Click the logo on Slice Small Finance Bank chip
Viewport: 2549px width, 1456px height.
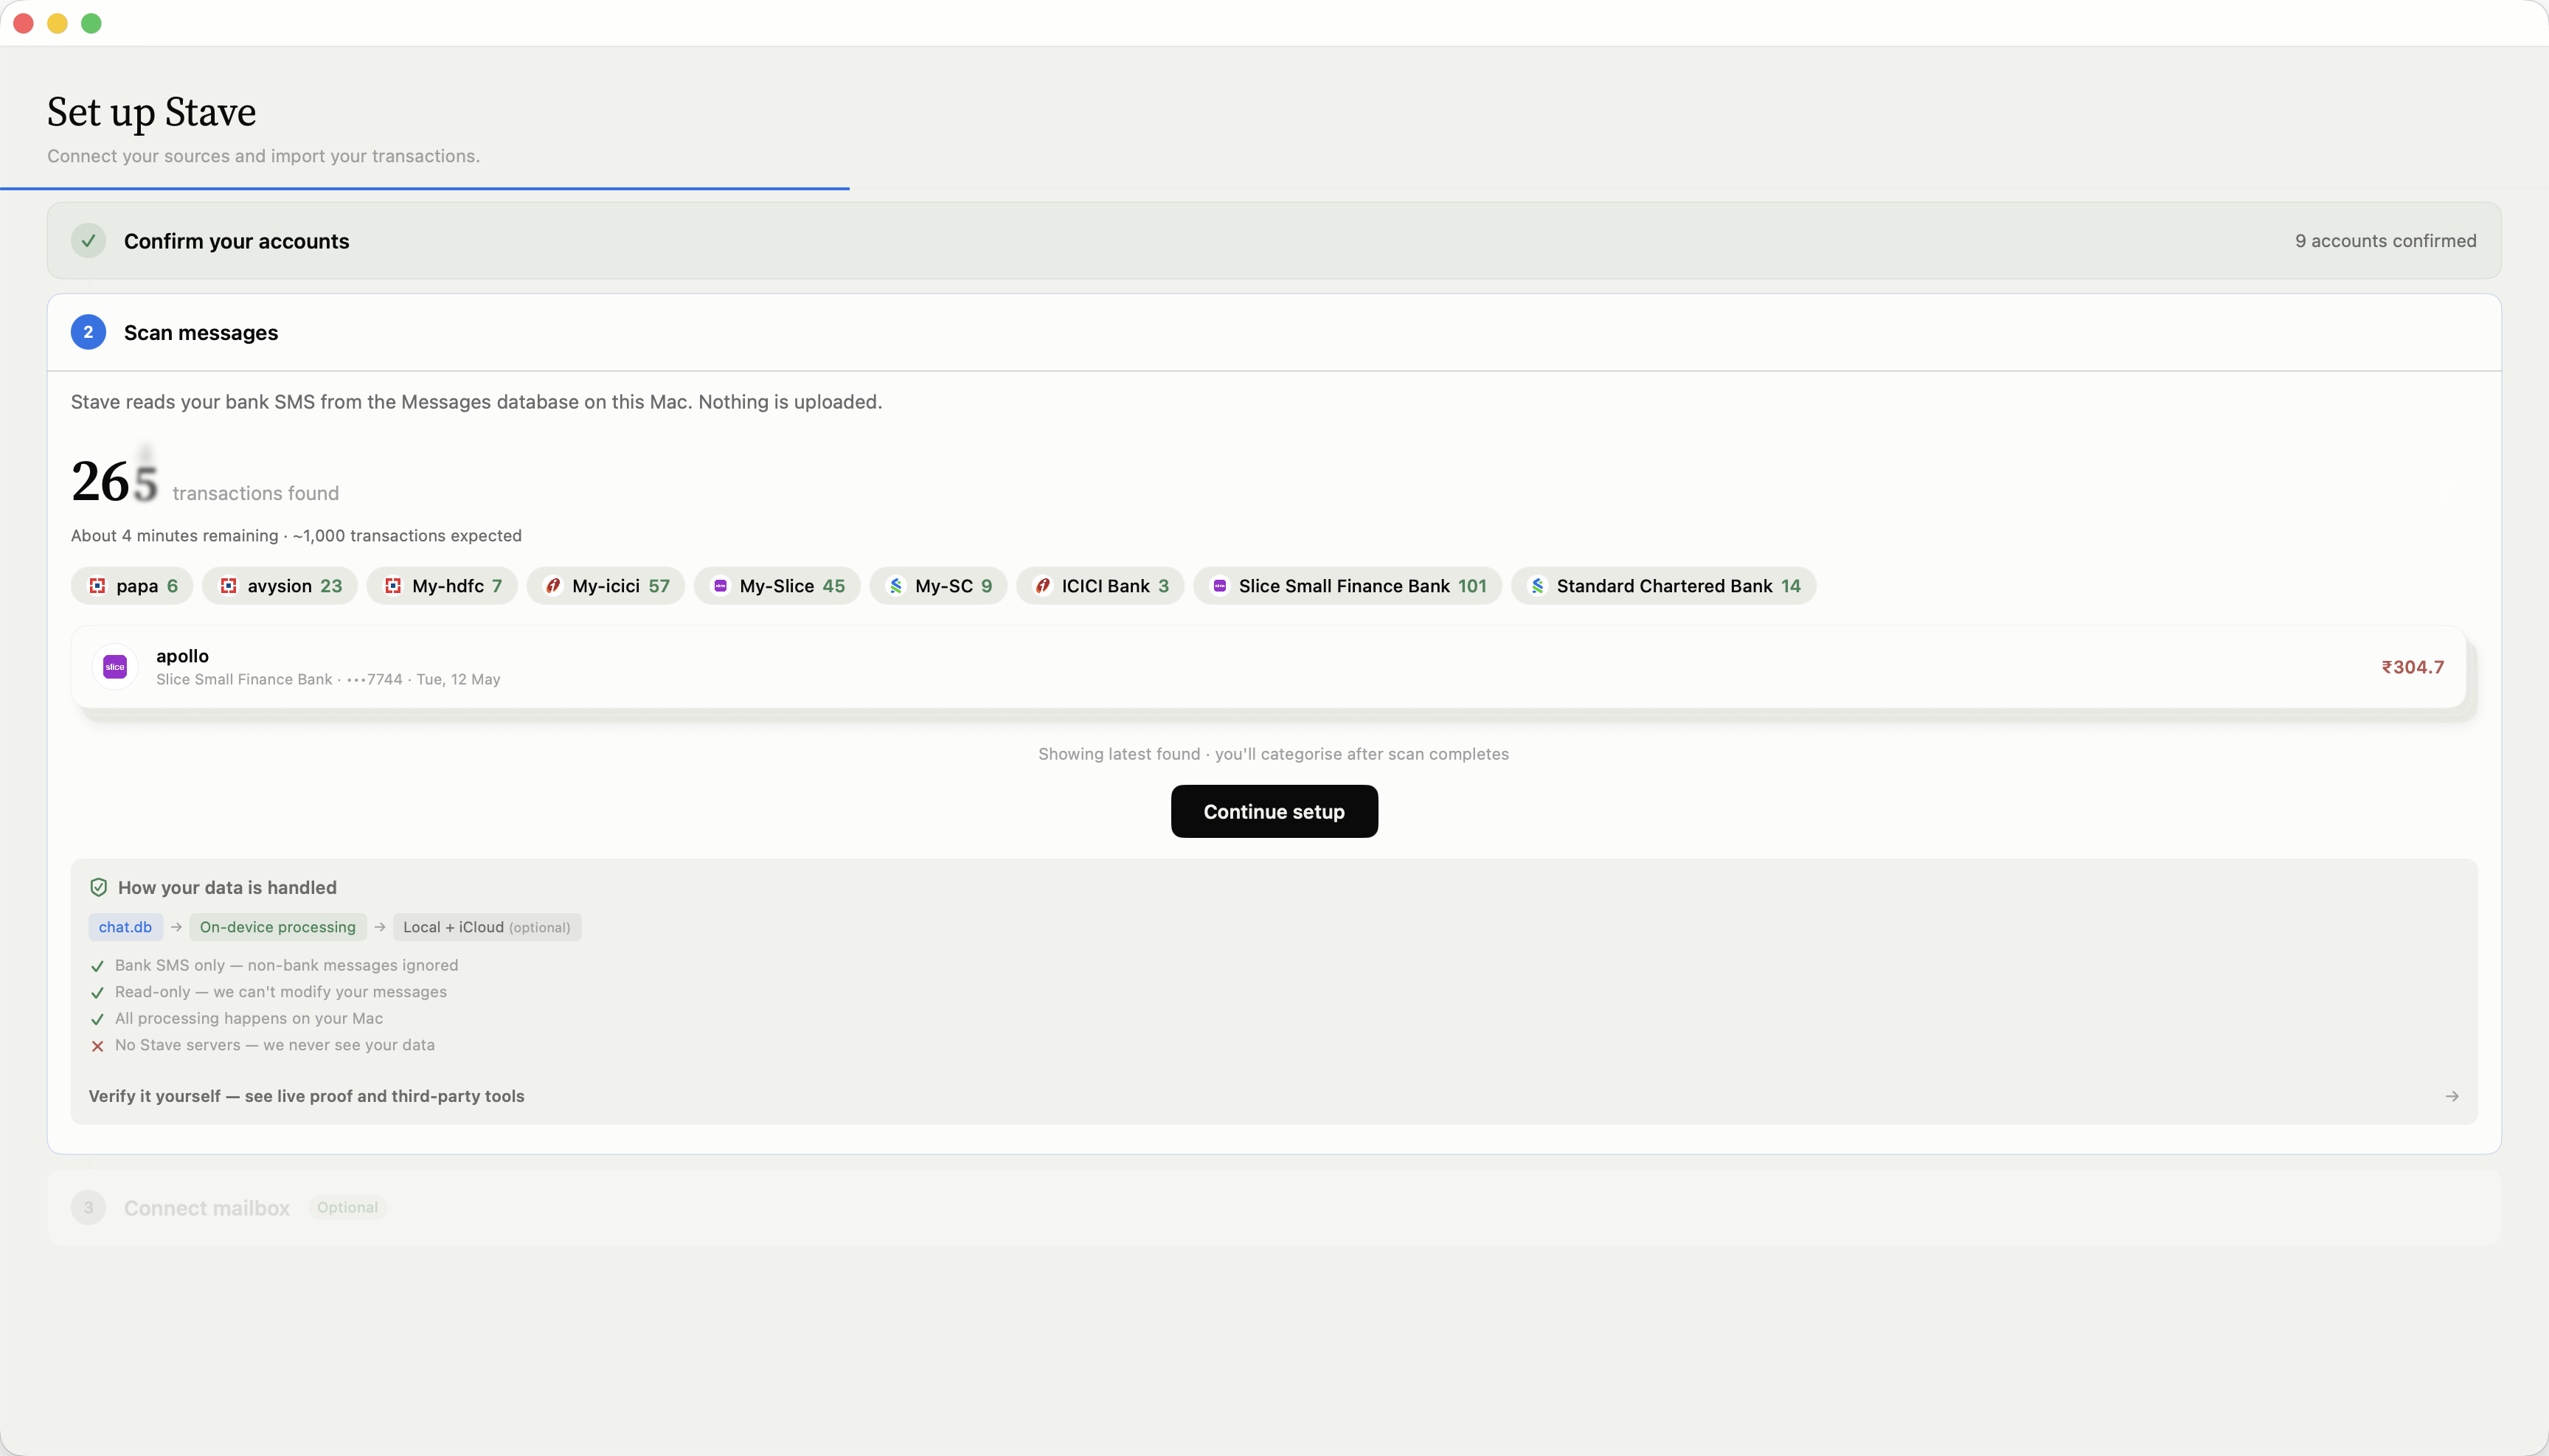click(x=1219, y=586)
